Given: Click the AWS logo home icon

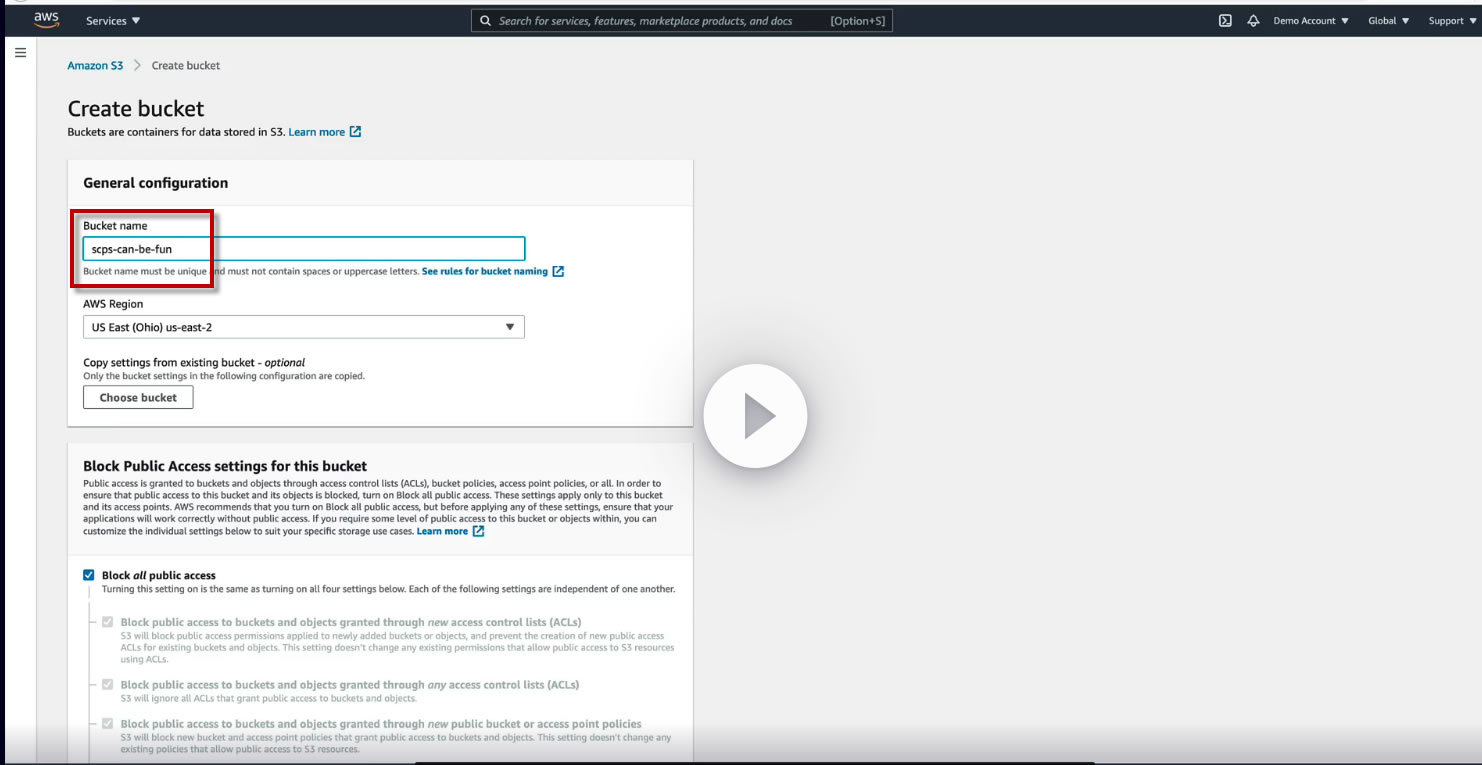Looking at the screenshot, I should pos(47,20).
